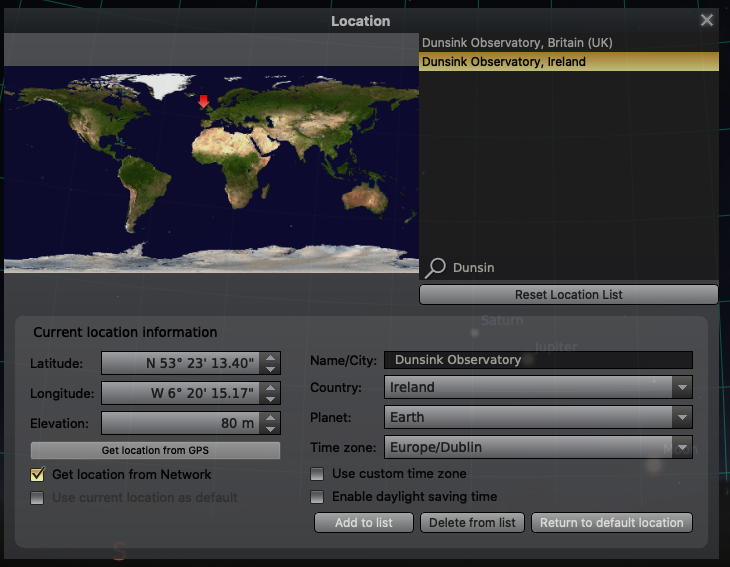Viewport: 730px width, 567px height.
Task: Select Dunsink Observatory, Ireland entry
Action: pos(568,61)
